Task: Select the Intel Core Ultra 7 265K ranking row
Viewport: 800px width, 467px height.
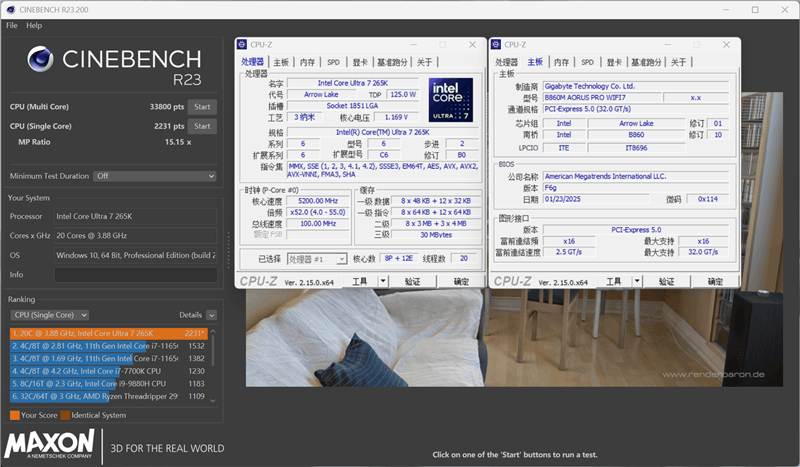Action: point(109,333)
